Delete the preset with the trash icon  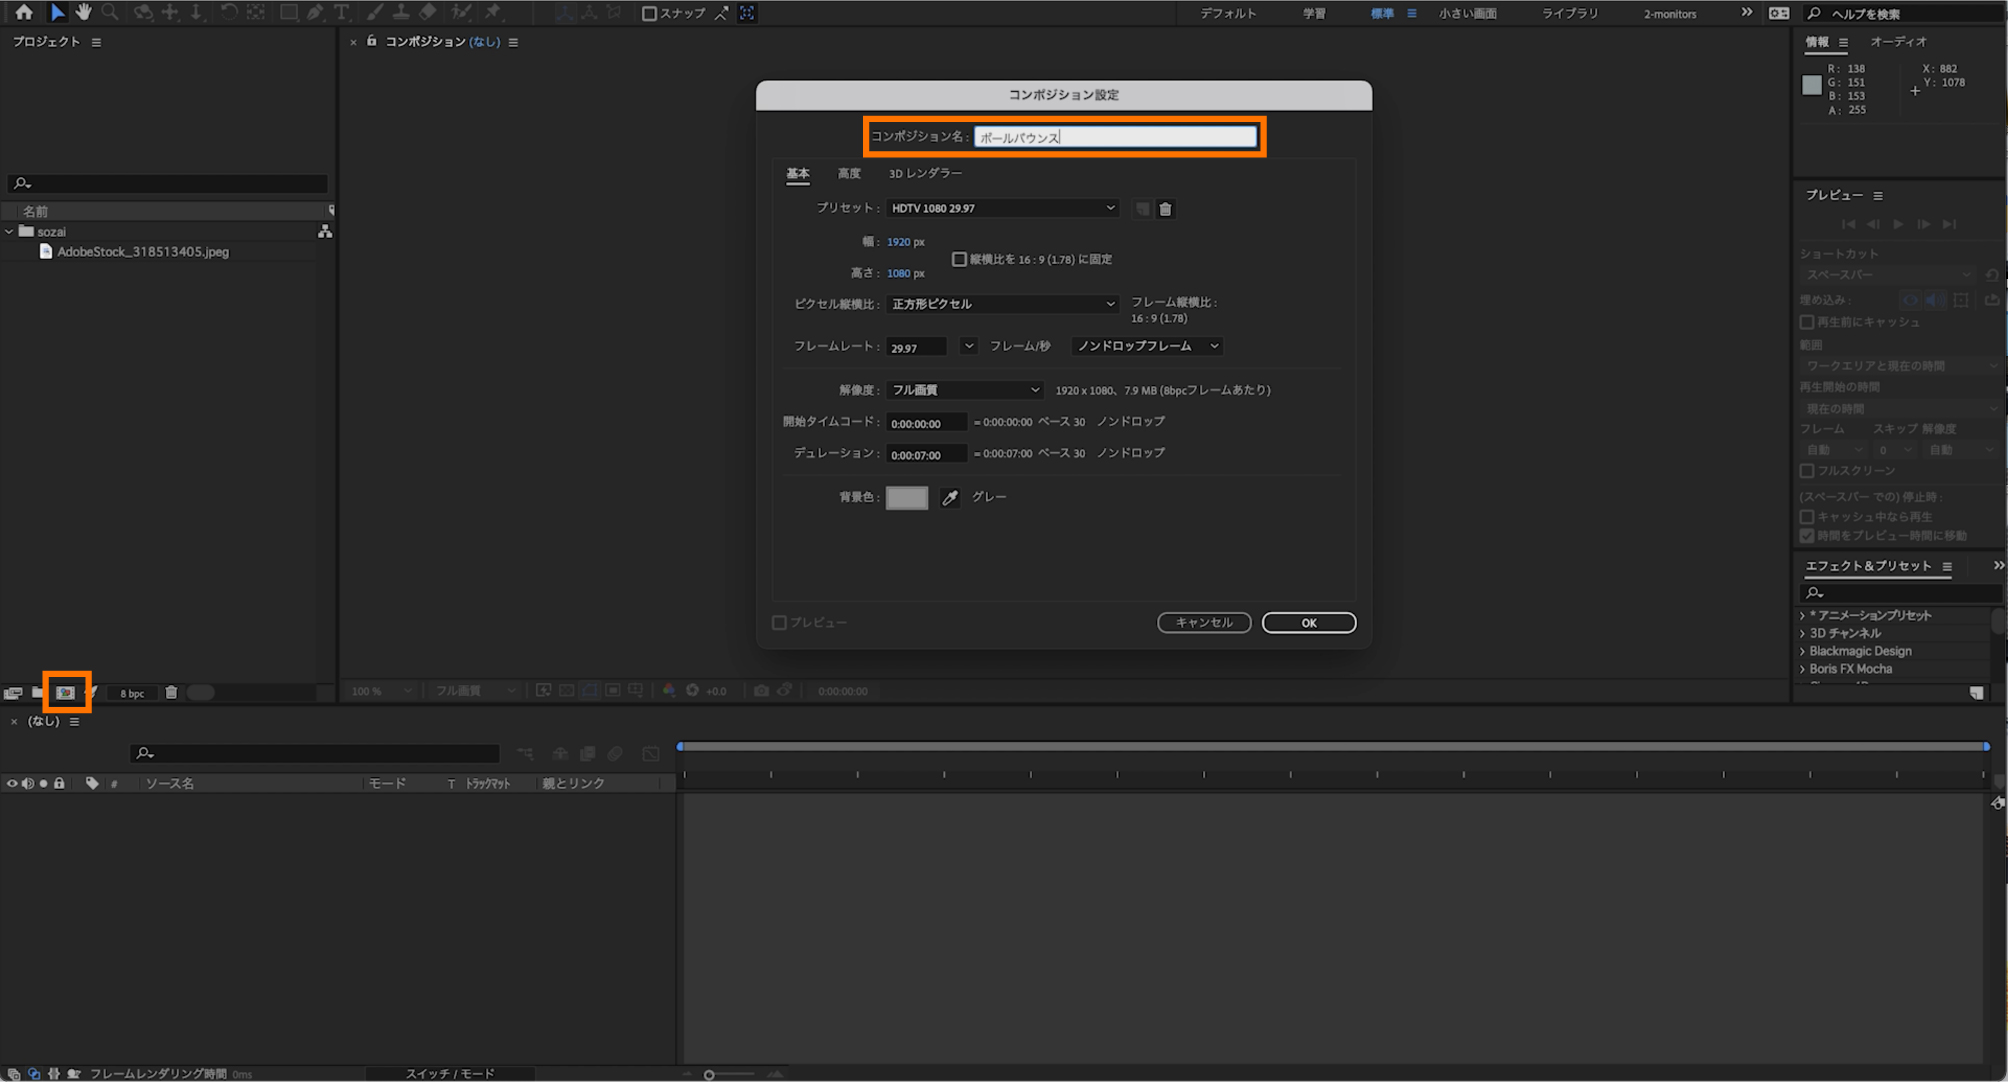tap(1165, 209)
